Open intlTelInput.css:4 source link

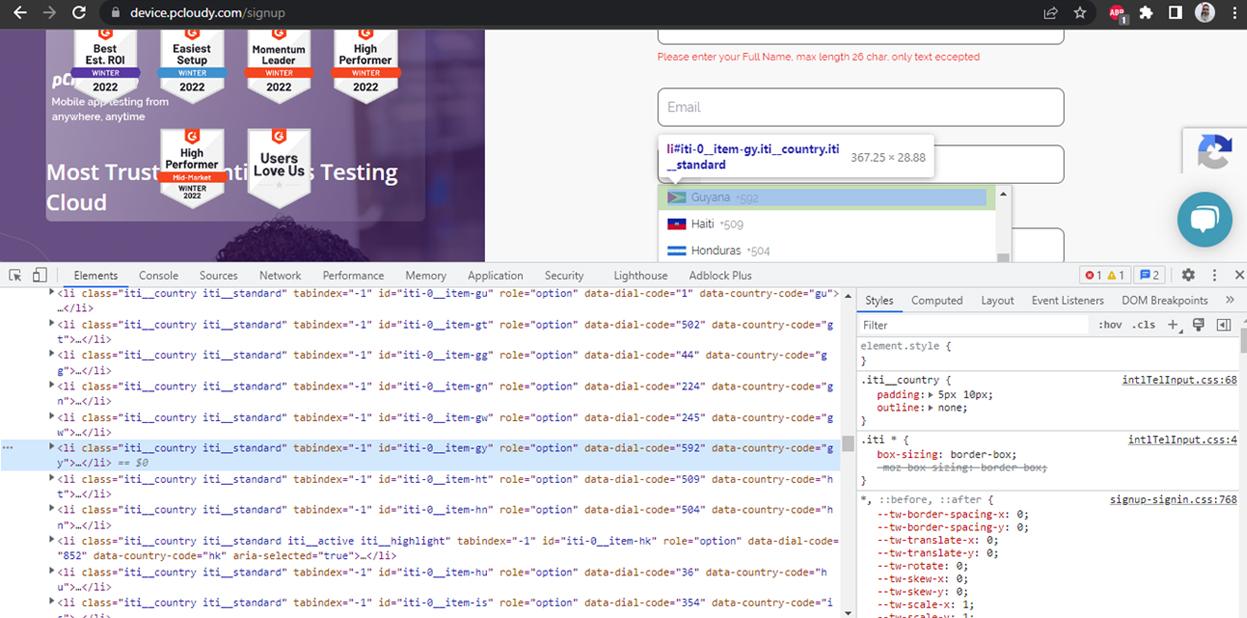(1182, 440)
